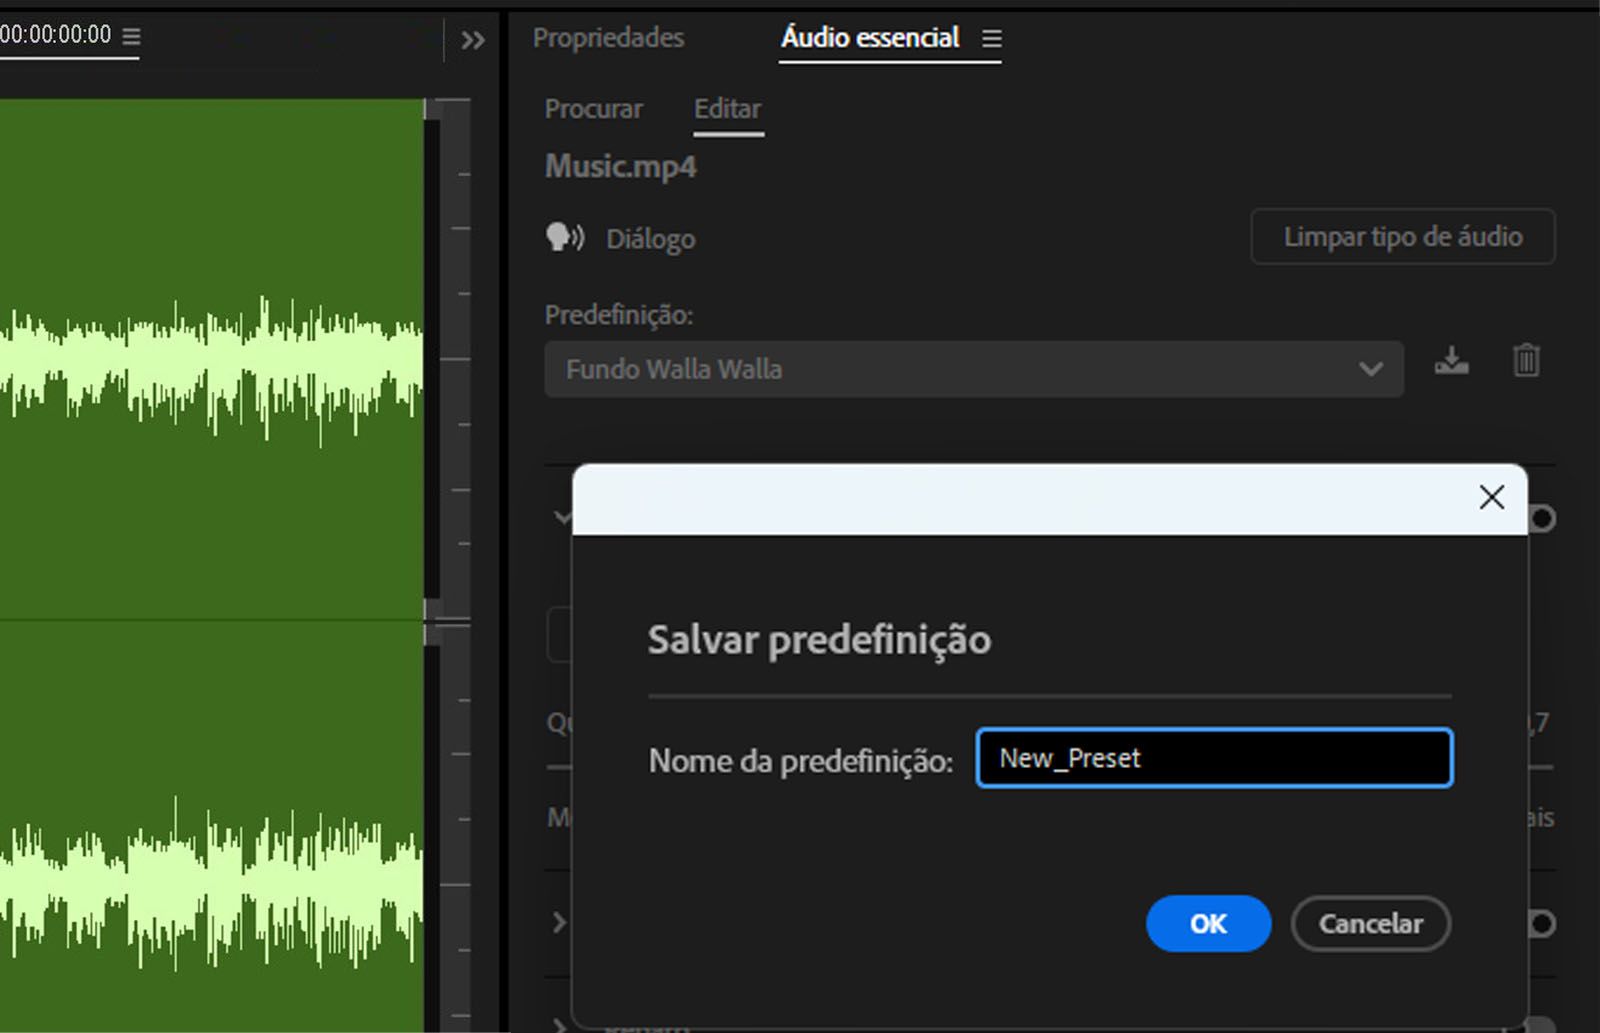Open the Áudio essencial panel menu icon

click(x=991, y=38)
